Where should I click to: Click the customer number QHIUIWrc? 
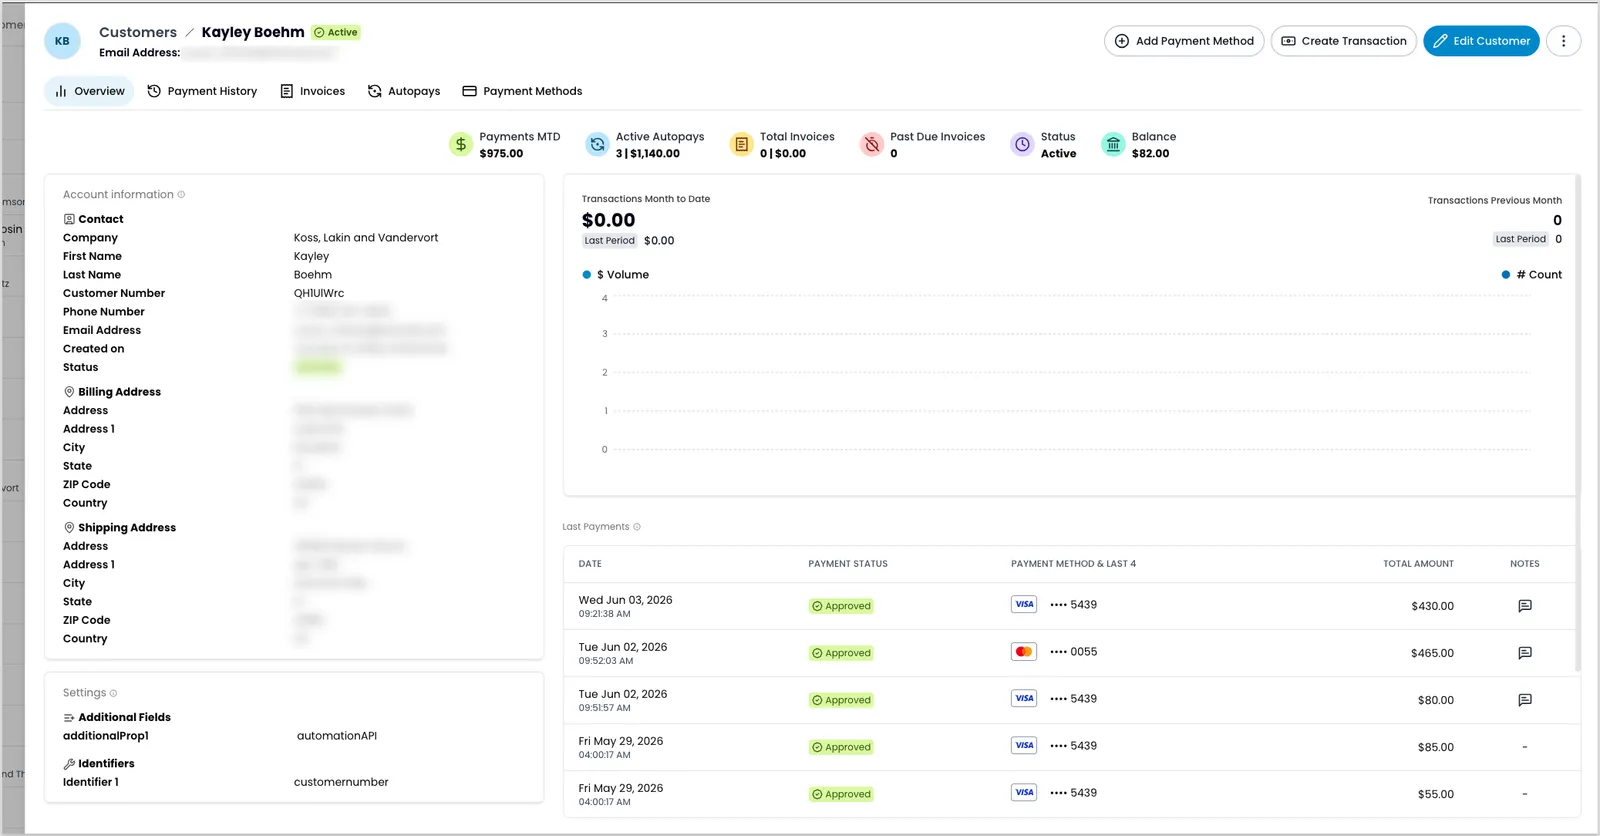(x=319, y=294)
